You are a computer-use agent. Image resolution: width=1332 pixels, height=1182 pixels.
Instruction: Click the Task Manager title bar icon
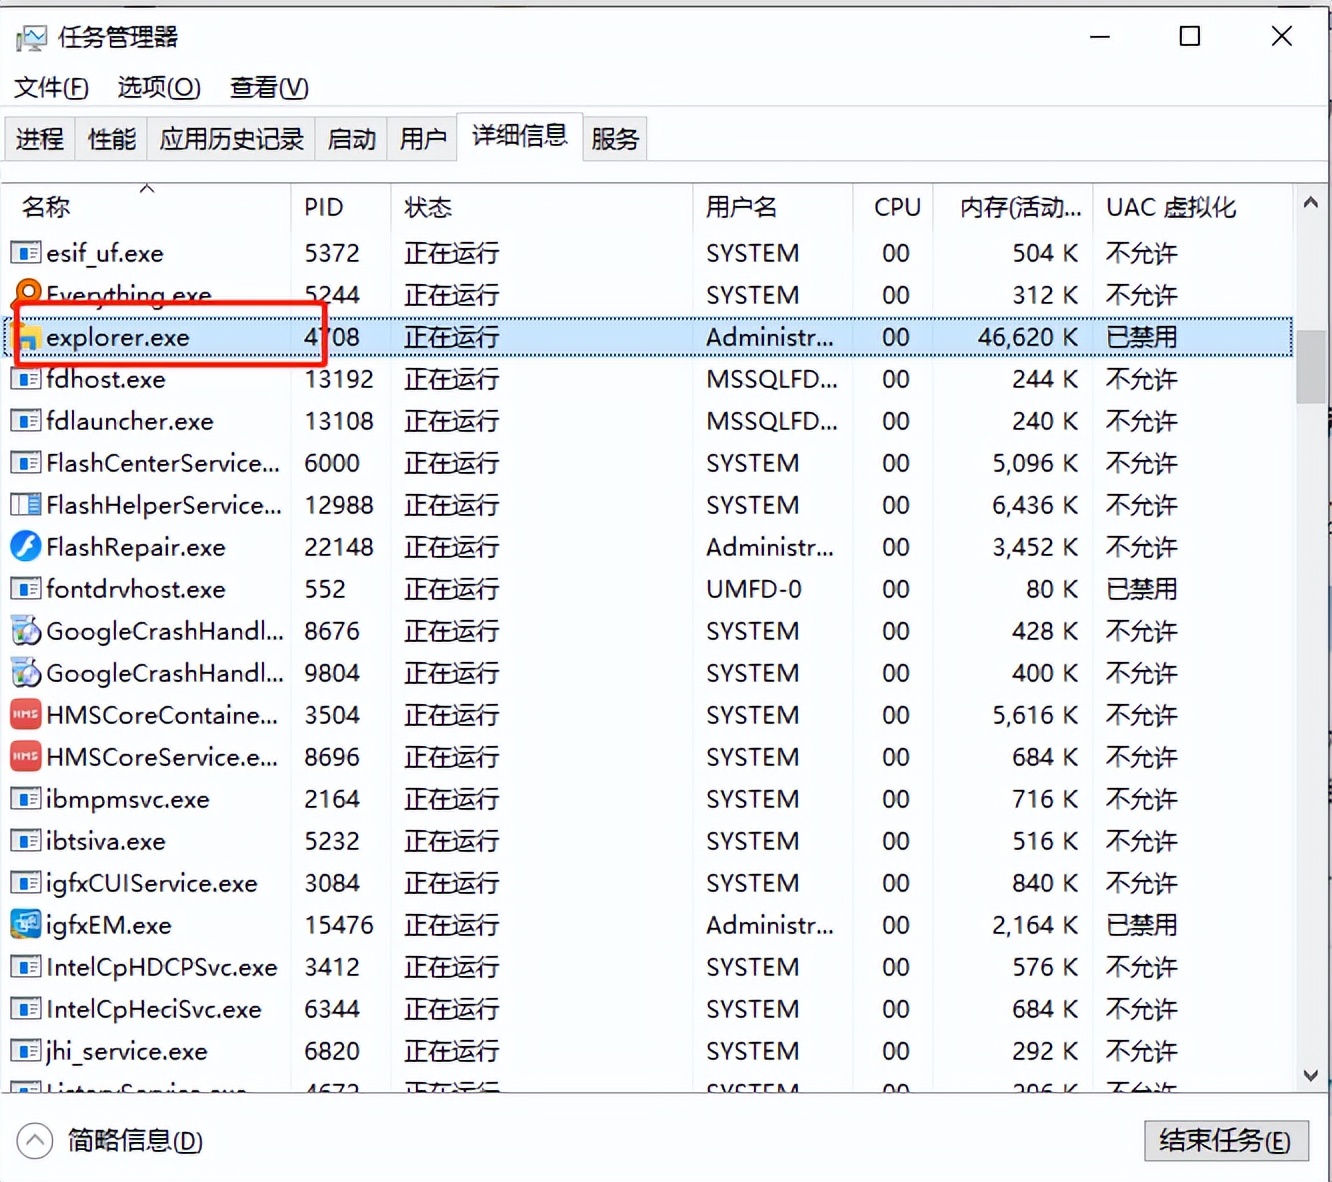(x=31, y=36)
